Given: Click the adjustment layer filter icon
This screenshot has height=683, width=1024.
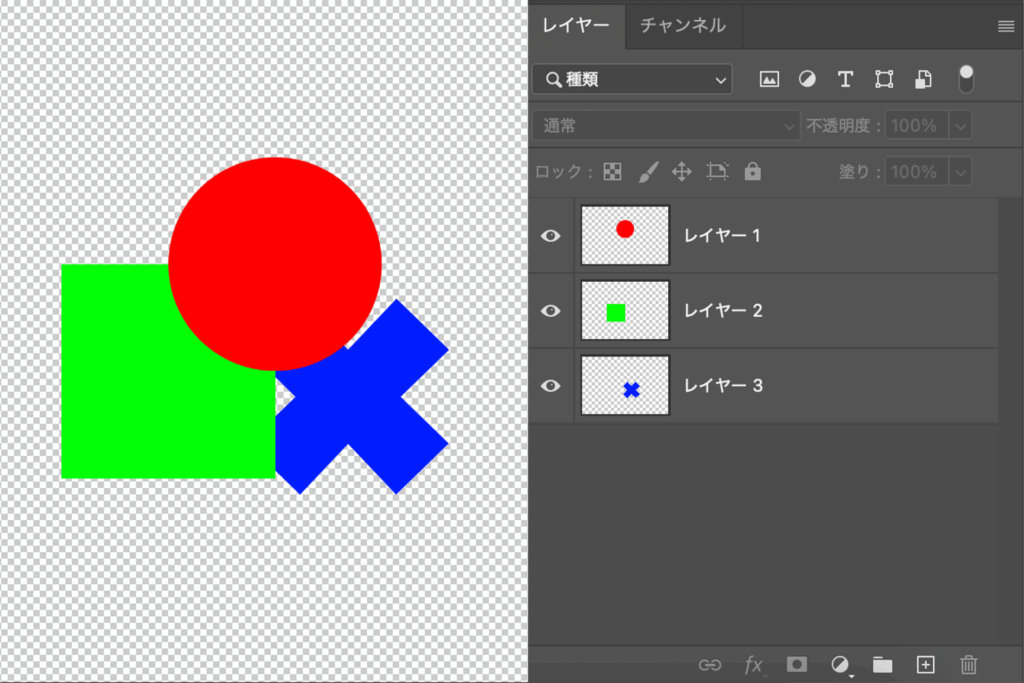Looking at the screenshot, I should [807, 79].
